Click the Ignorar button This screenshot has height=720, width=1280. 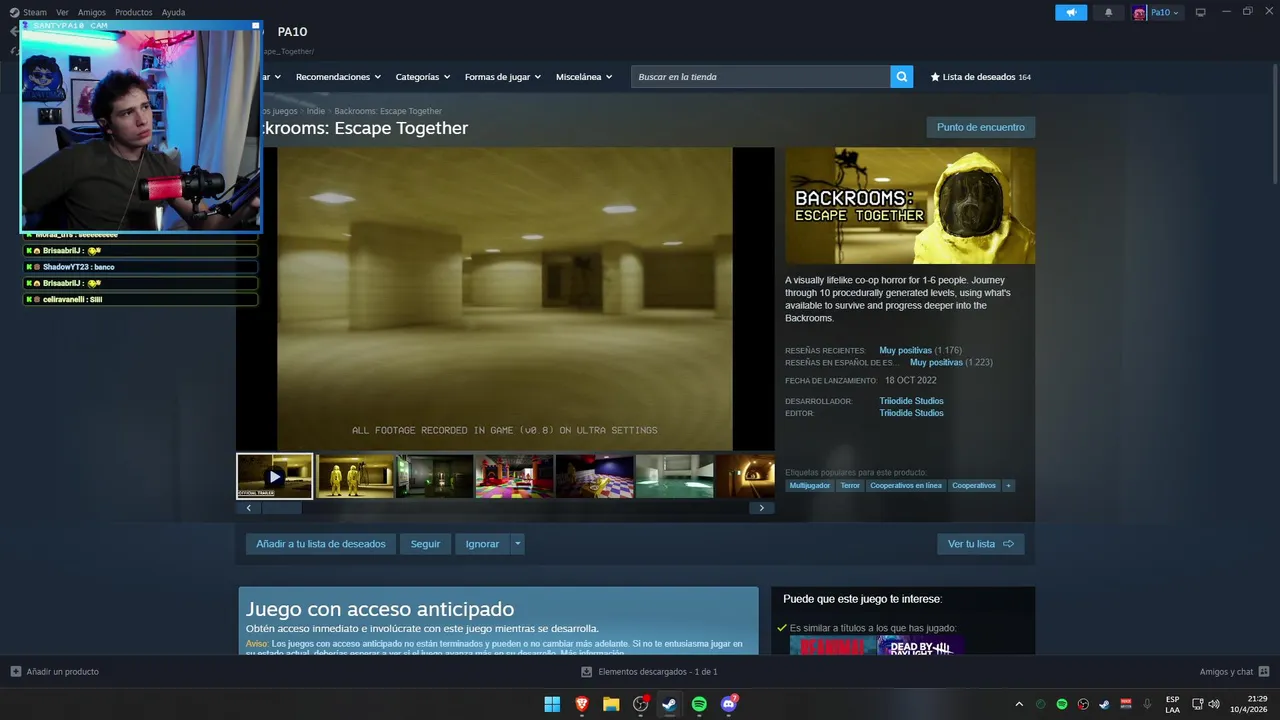click(x=482, y=544)
